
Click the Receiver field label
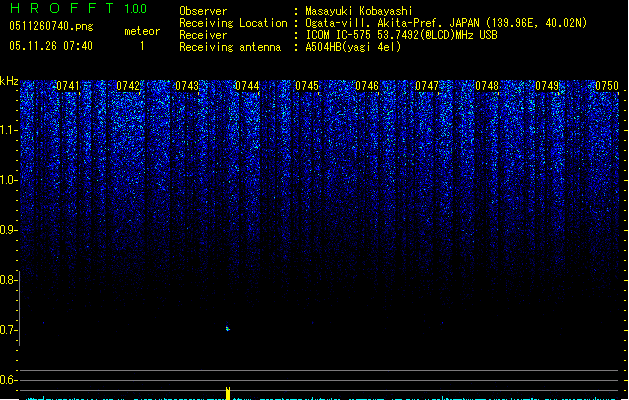point(203,35)
